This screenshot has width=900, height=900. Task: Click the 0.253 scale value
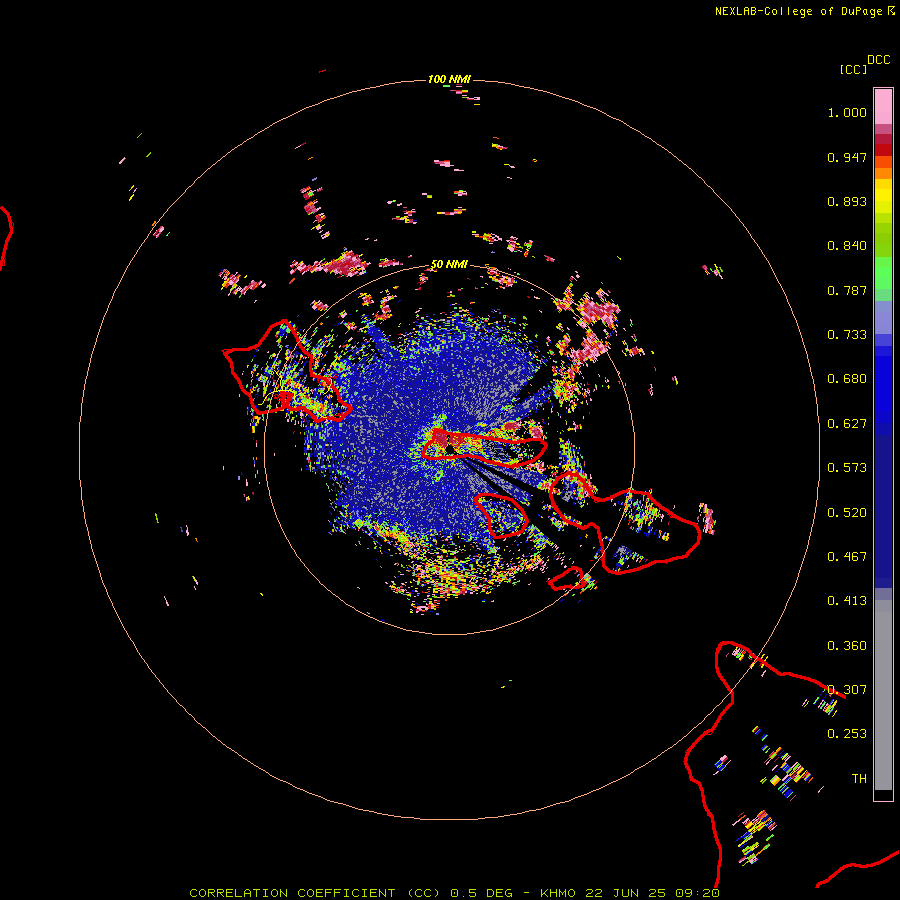point(847,734)
